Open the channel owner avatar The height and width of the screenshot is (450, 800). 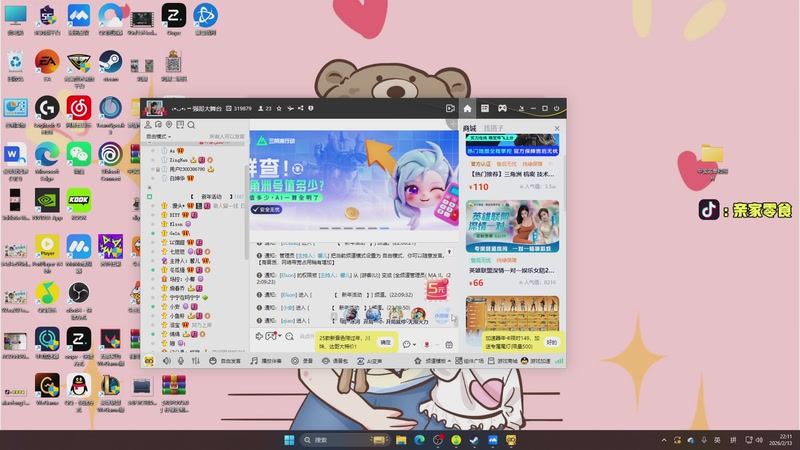154,108
